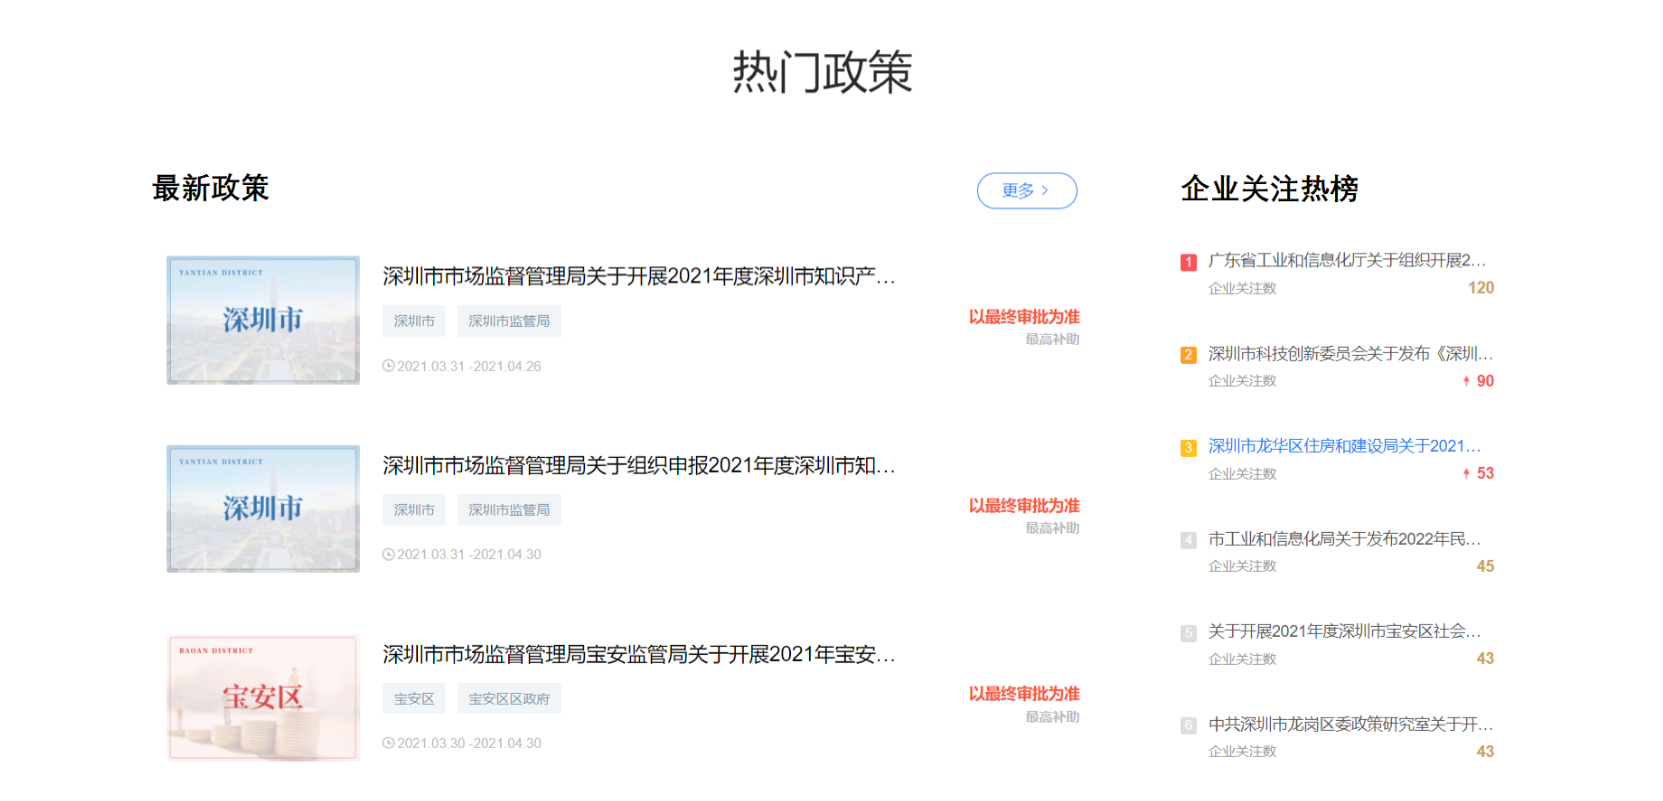Open the 宝安监管局 policy title link
The width and height of the screenshot is (1663, 801).
pos(638,654)
